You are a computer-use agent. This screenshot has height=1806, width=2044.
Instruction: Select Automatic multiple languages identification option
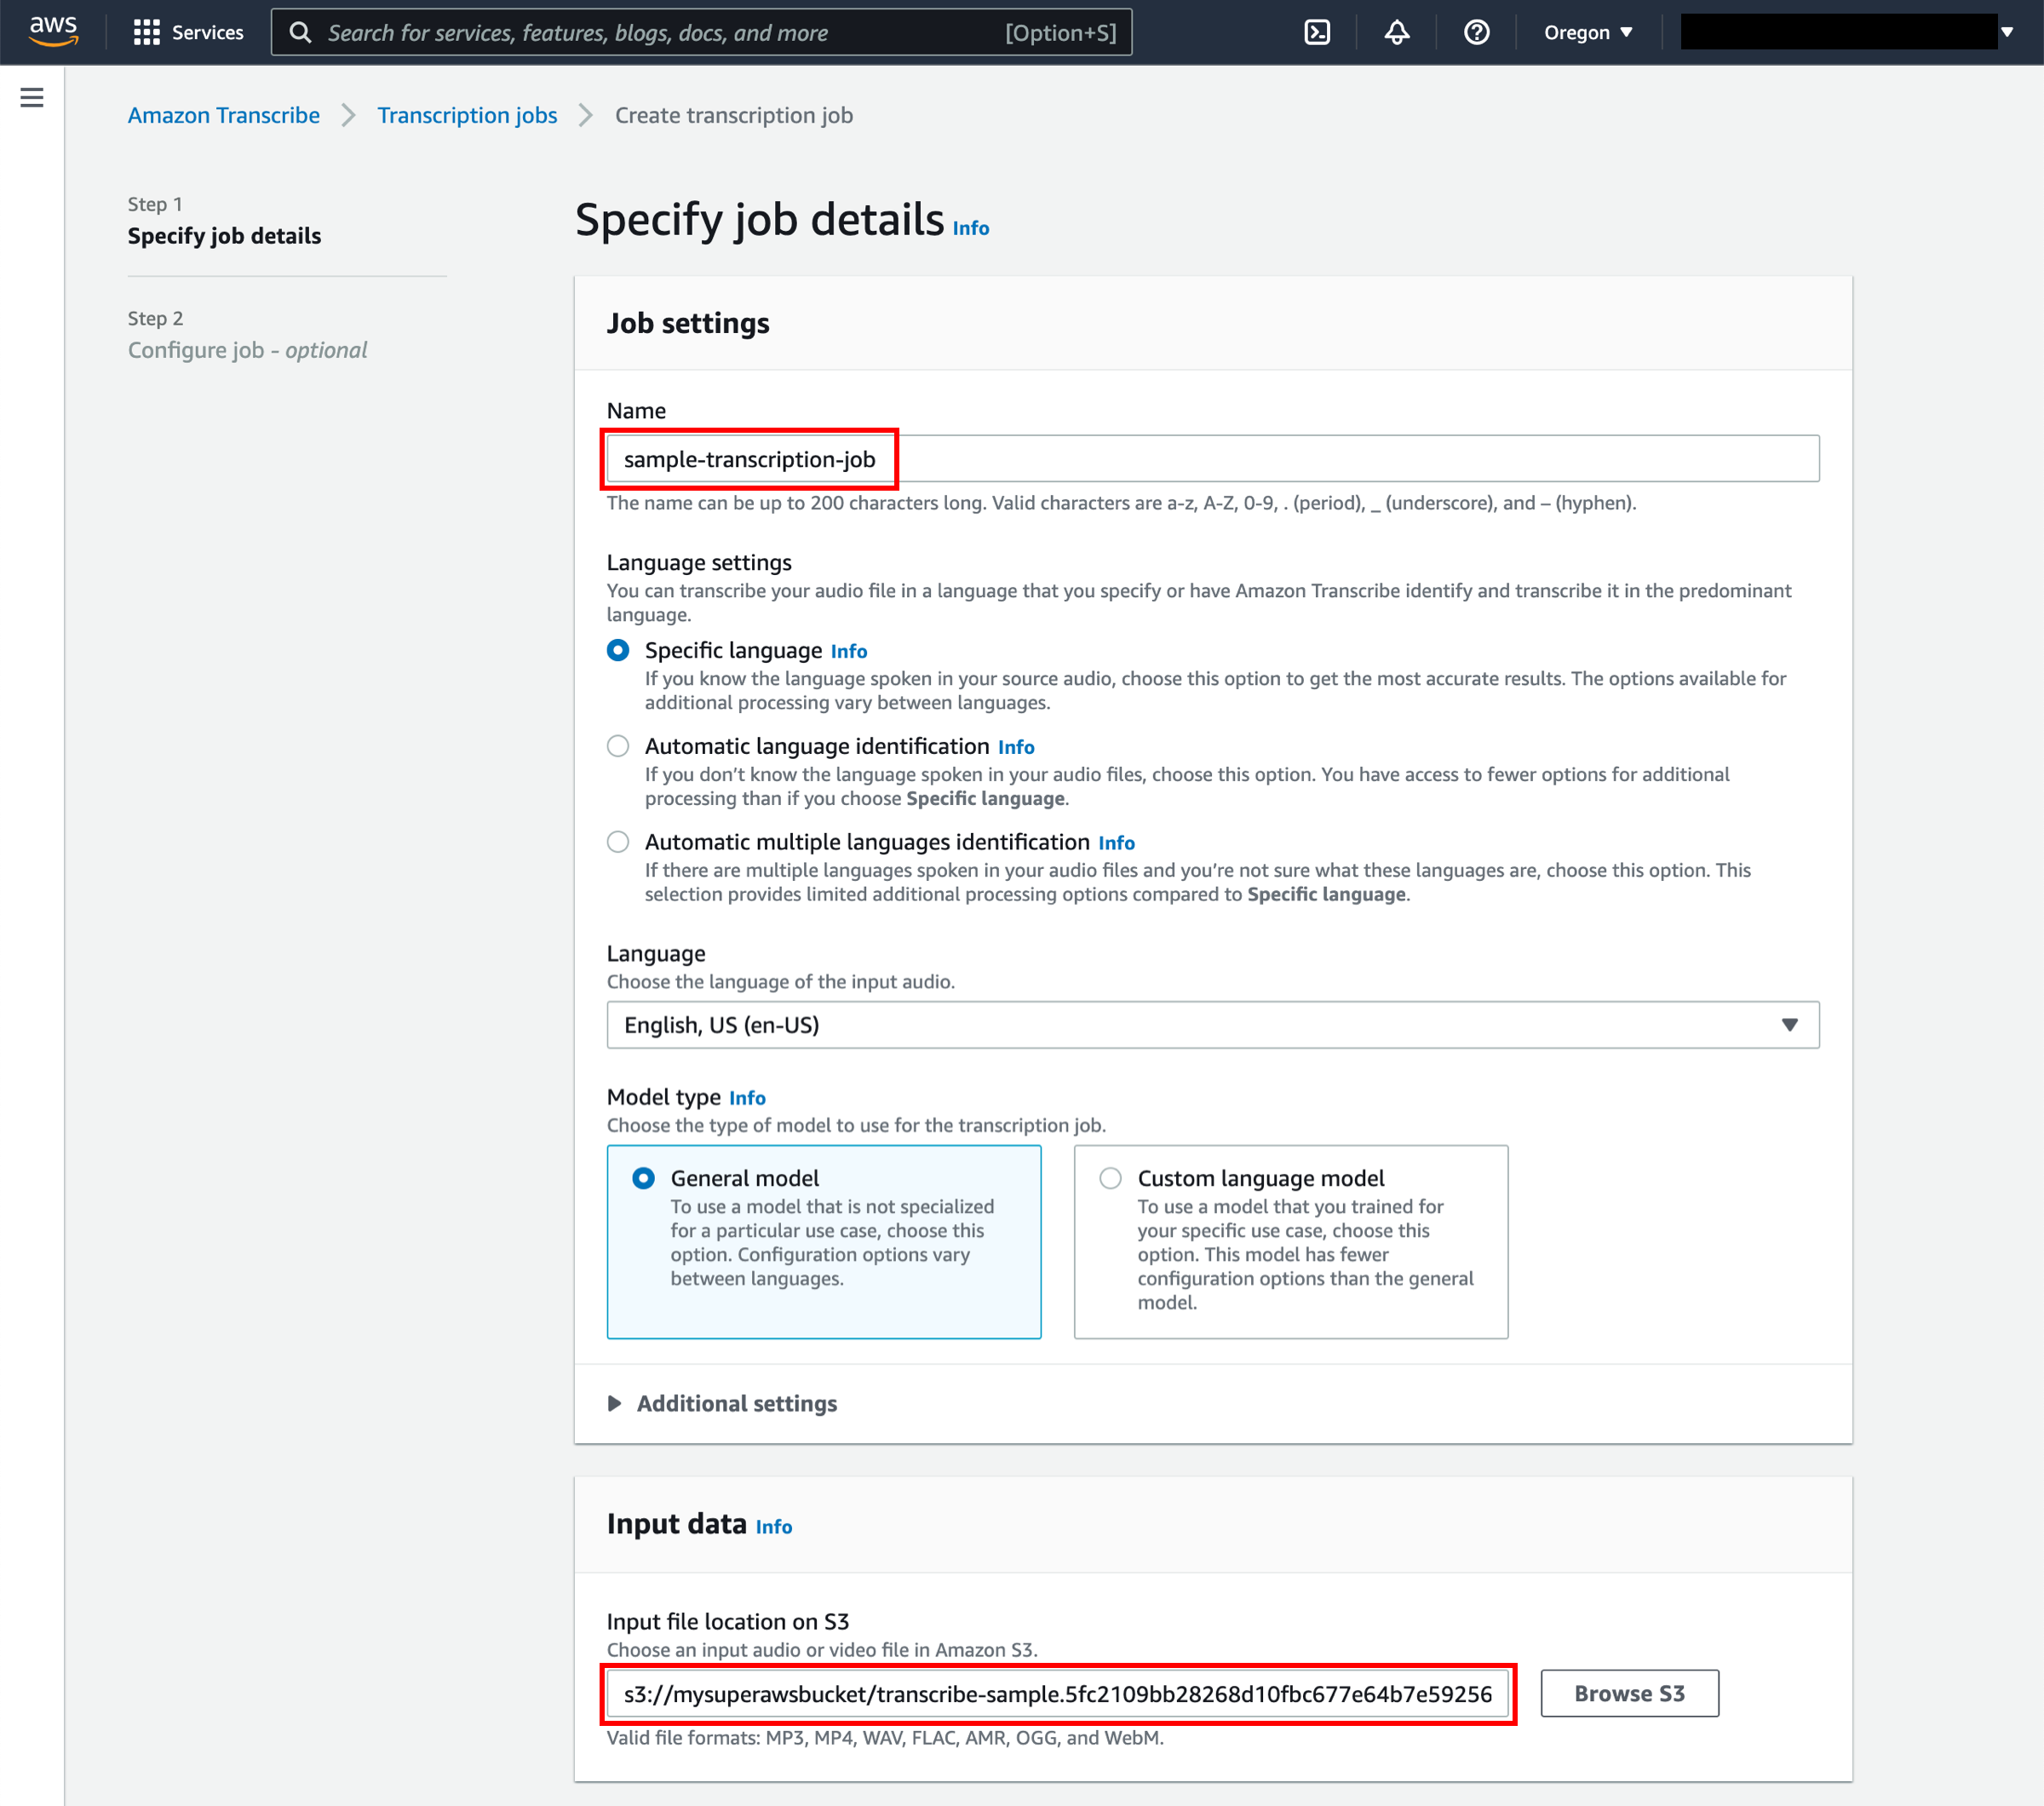click(x=618, y=842)
